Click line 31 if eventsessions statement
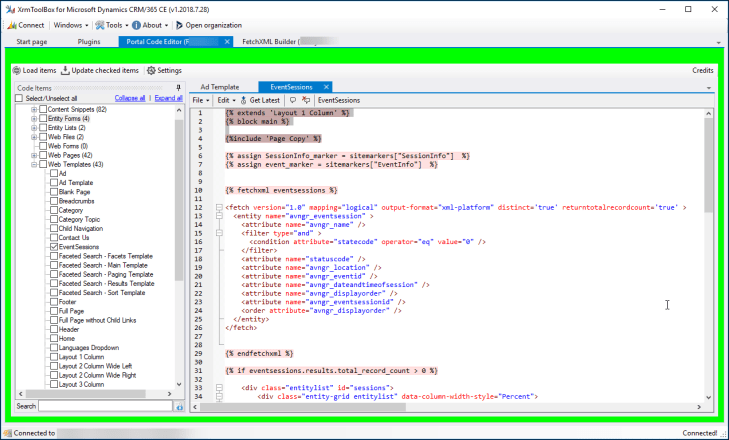 tap(331, 371)
